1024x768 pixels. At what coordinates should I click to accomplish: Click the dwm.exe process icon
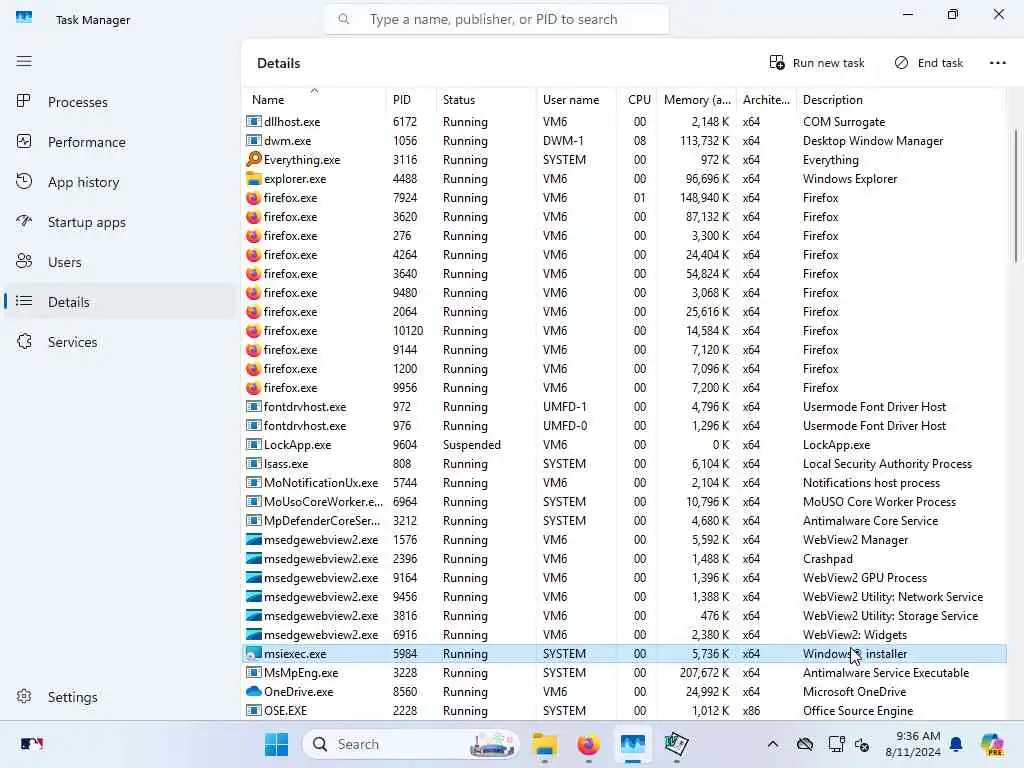click(x=254, y=140)
